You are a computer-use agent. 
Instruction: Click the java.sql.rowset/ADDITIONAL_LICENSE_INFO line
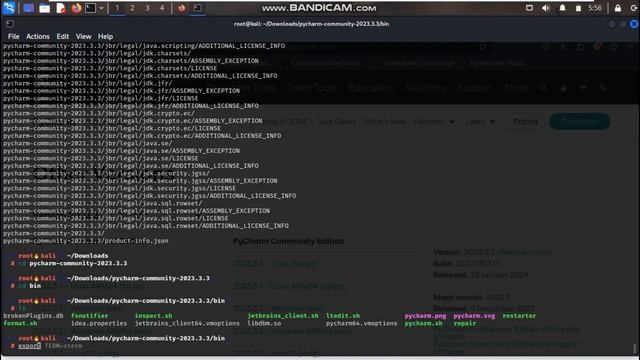(146, 226)
